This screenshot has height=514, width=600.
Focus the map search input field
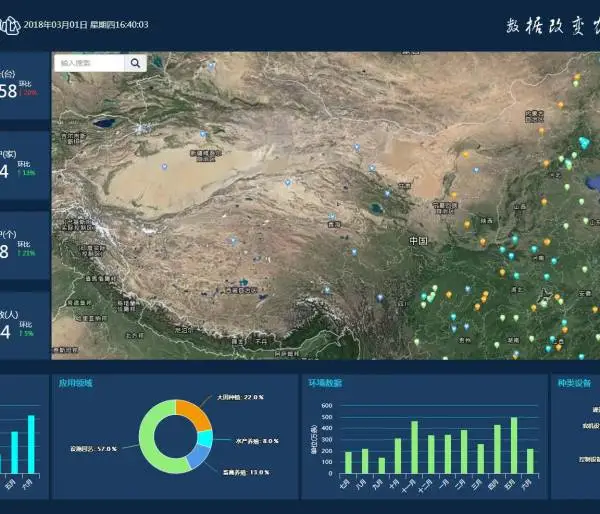point(90,63)
